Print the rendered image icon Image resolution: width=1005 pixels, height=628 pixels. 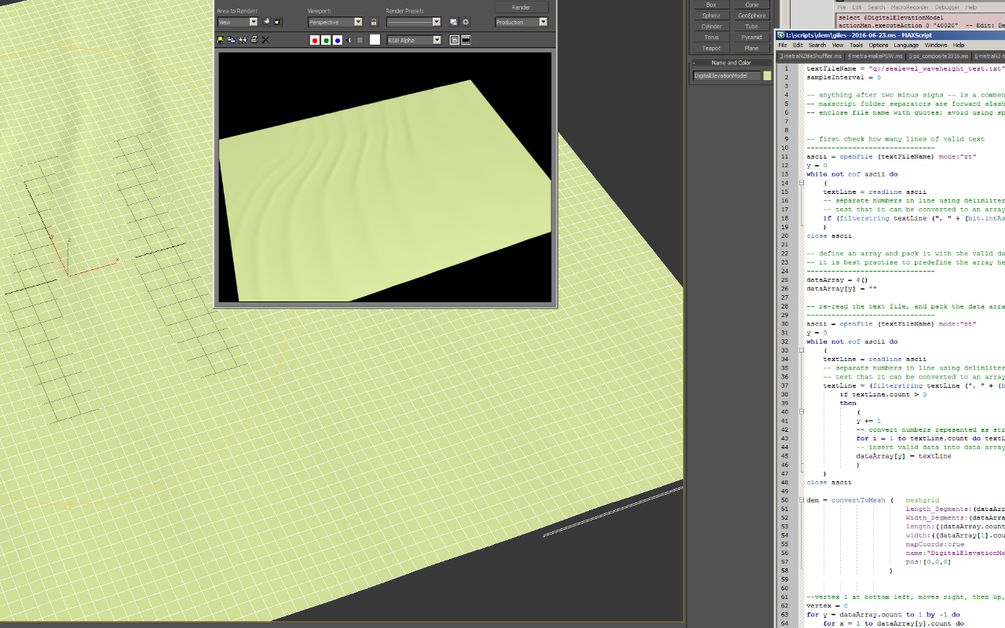click(x=254, y=40)
